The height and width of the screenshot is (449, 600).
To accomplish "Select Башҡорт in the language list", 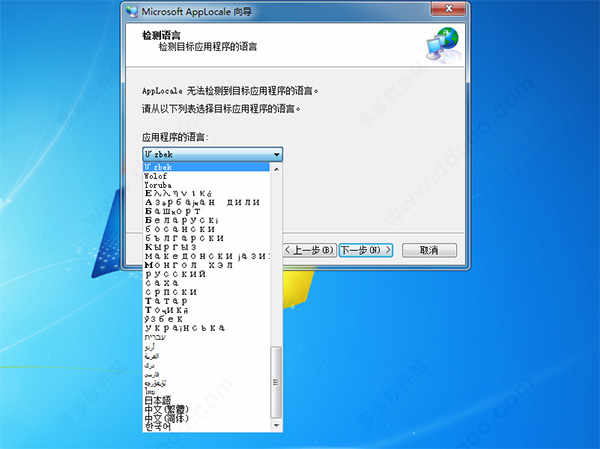I will [207, 211].
